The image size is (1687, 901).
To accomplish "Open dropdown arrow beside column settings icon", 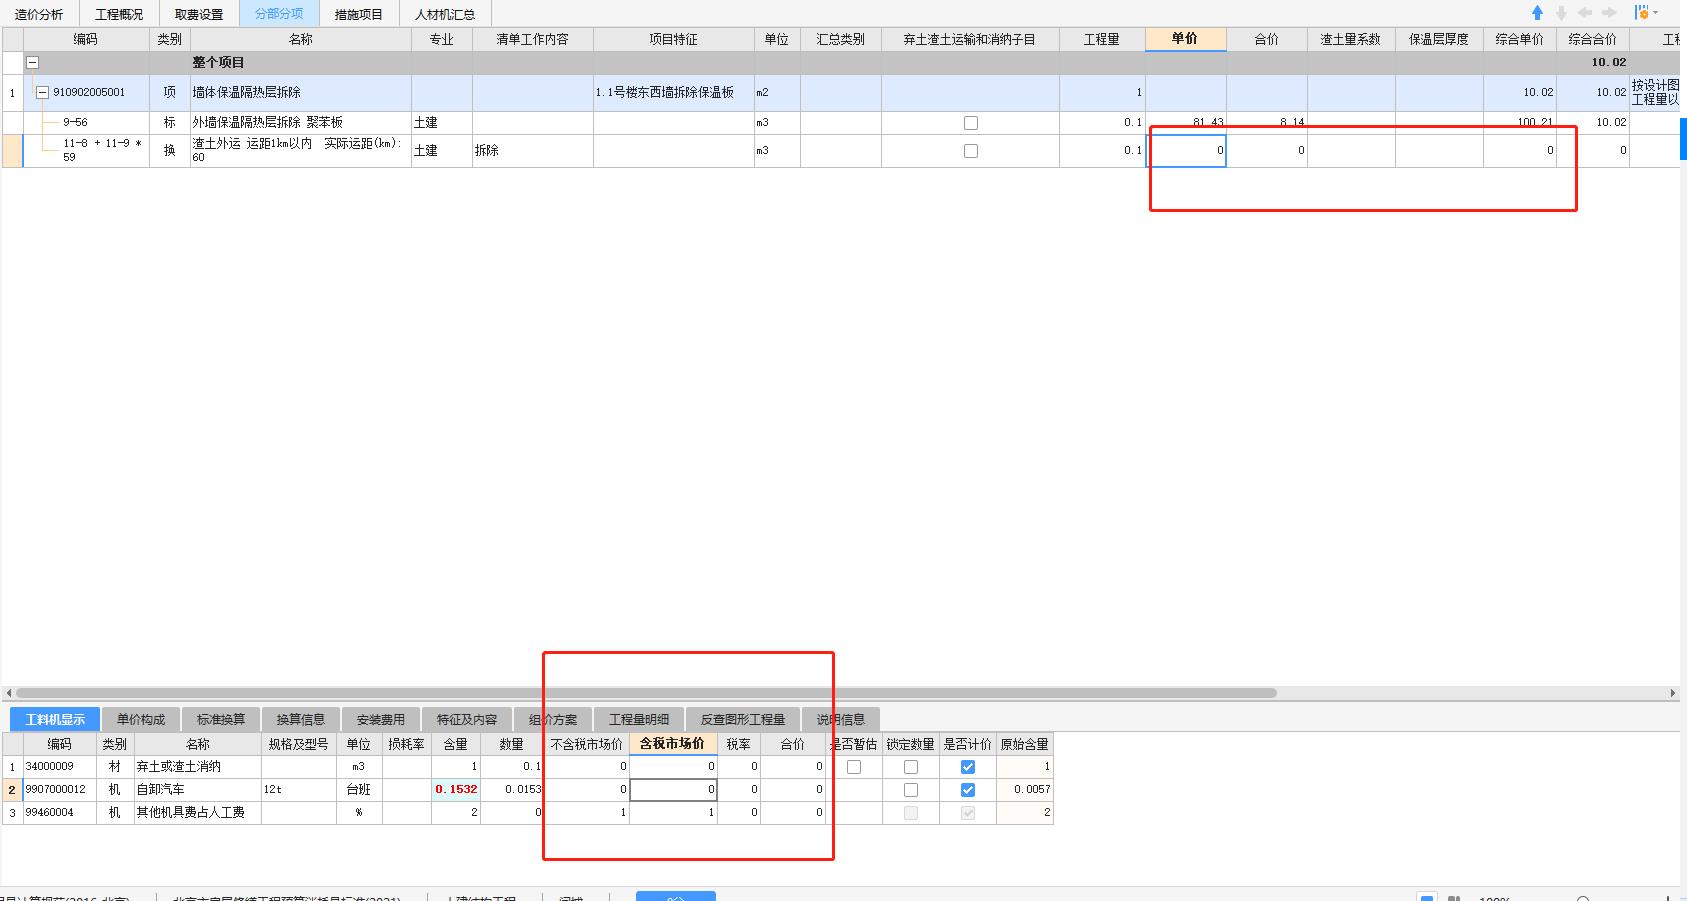I will [1655, 13].
